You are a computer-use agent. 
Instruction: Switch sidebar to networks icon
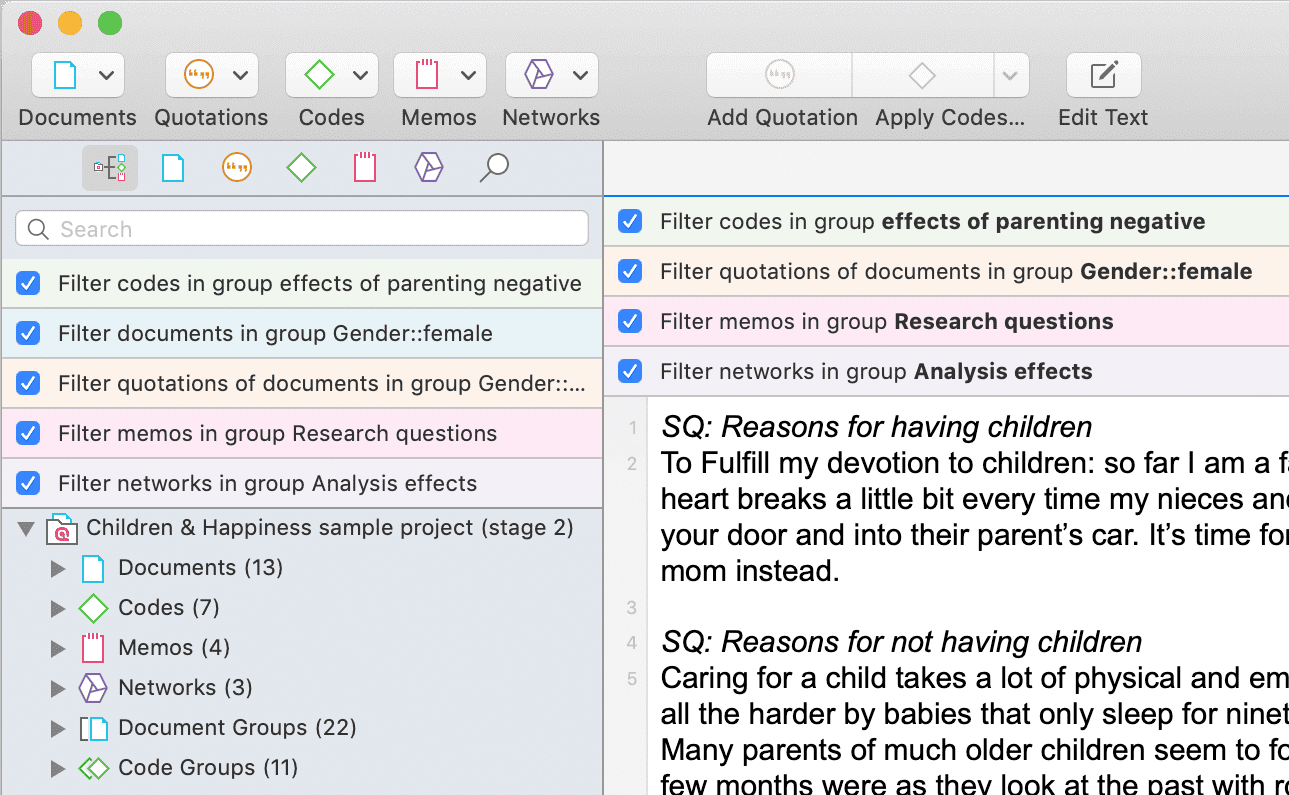tap(429, 168)
